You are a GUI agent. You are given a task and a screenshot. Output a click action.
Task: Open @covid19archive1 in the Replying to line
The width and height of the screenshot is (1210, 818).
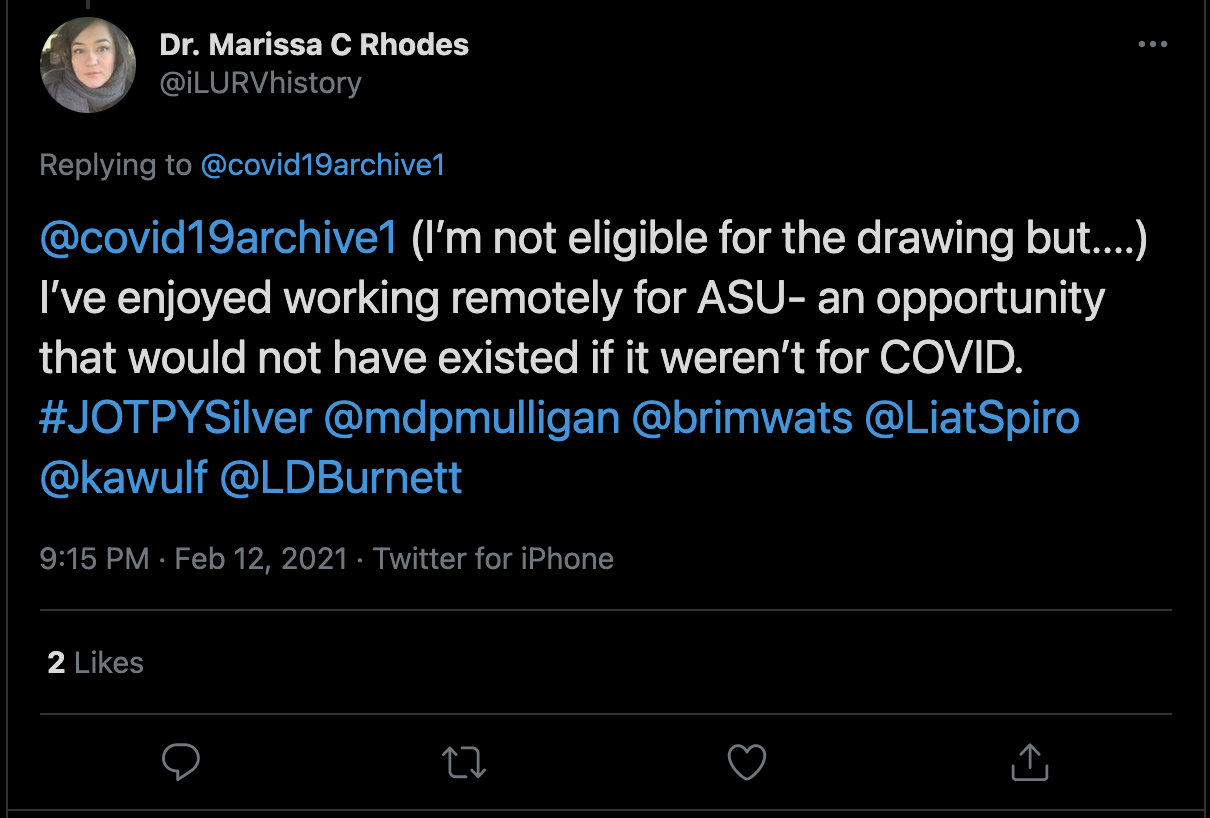(x=322, y=165)
